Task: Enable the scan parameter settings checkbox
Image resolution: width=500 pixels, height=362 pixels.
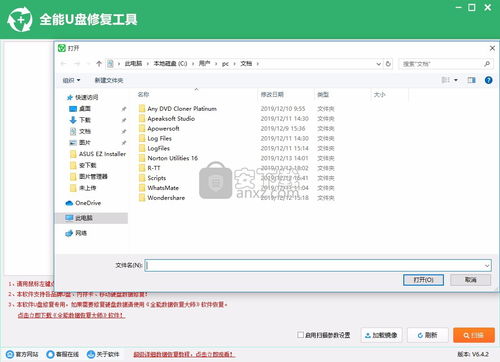Action: (300, 335)
